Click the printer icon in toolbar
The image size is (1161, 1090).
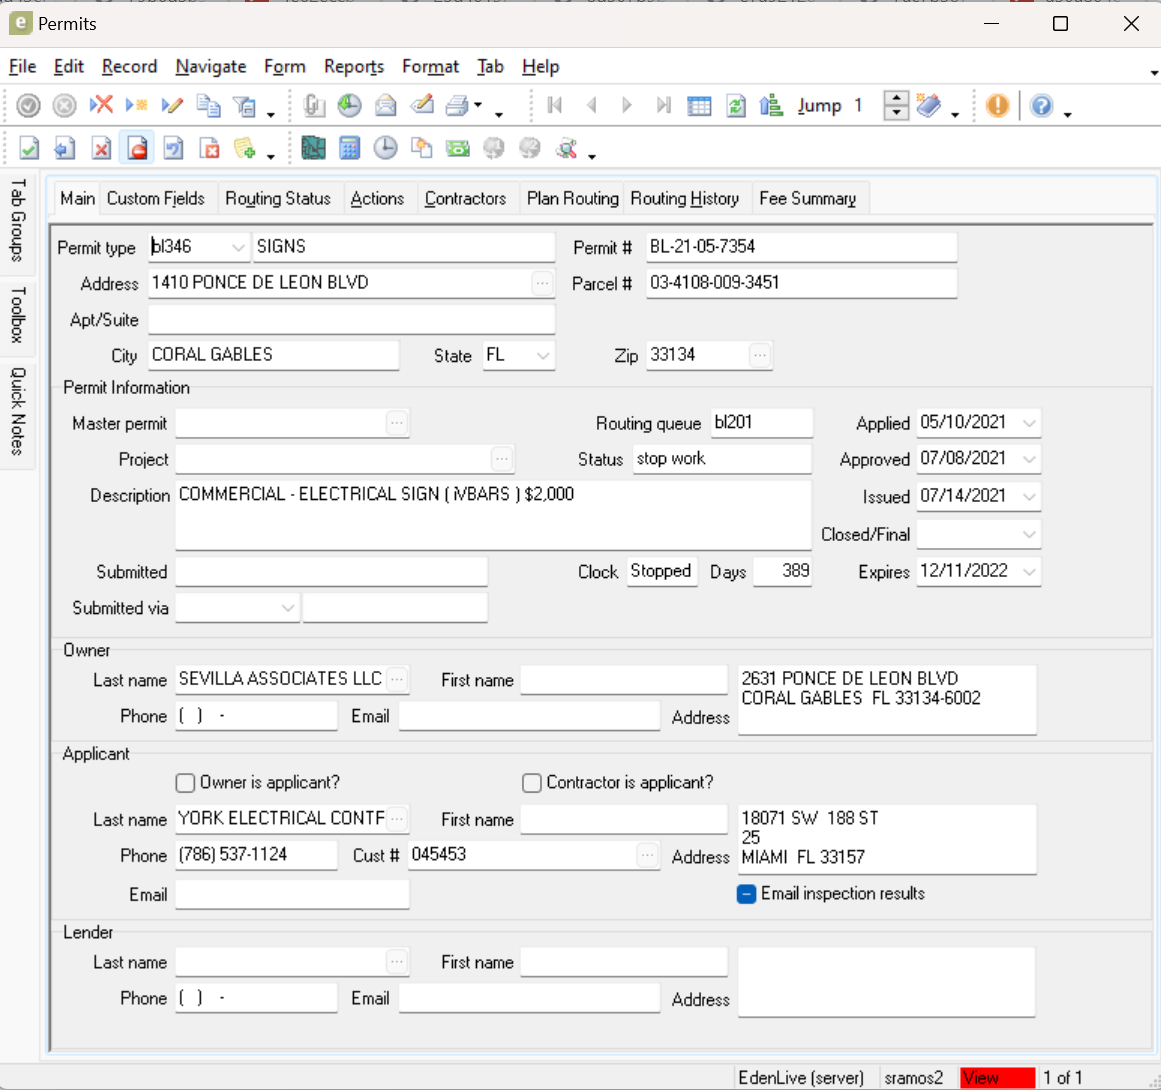click(x=458, y=106)
